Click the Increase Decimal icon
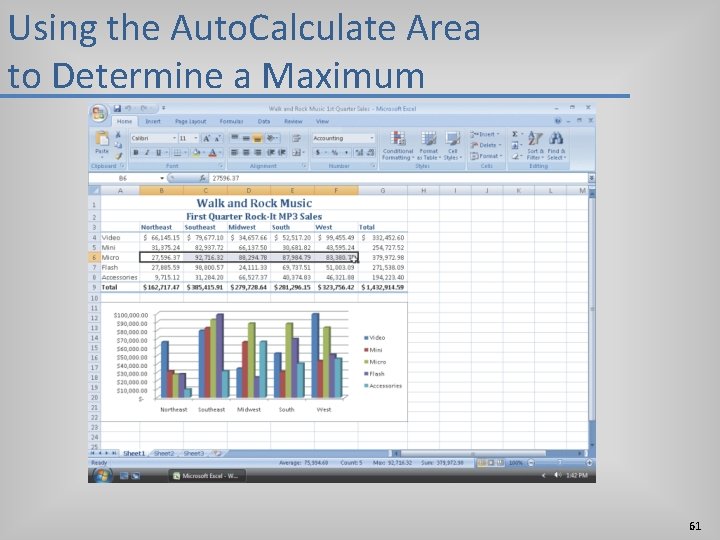The width and height of the screenshot is (720, 540). click(x=359, y=152)
